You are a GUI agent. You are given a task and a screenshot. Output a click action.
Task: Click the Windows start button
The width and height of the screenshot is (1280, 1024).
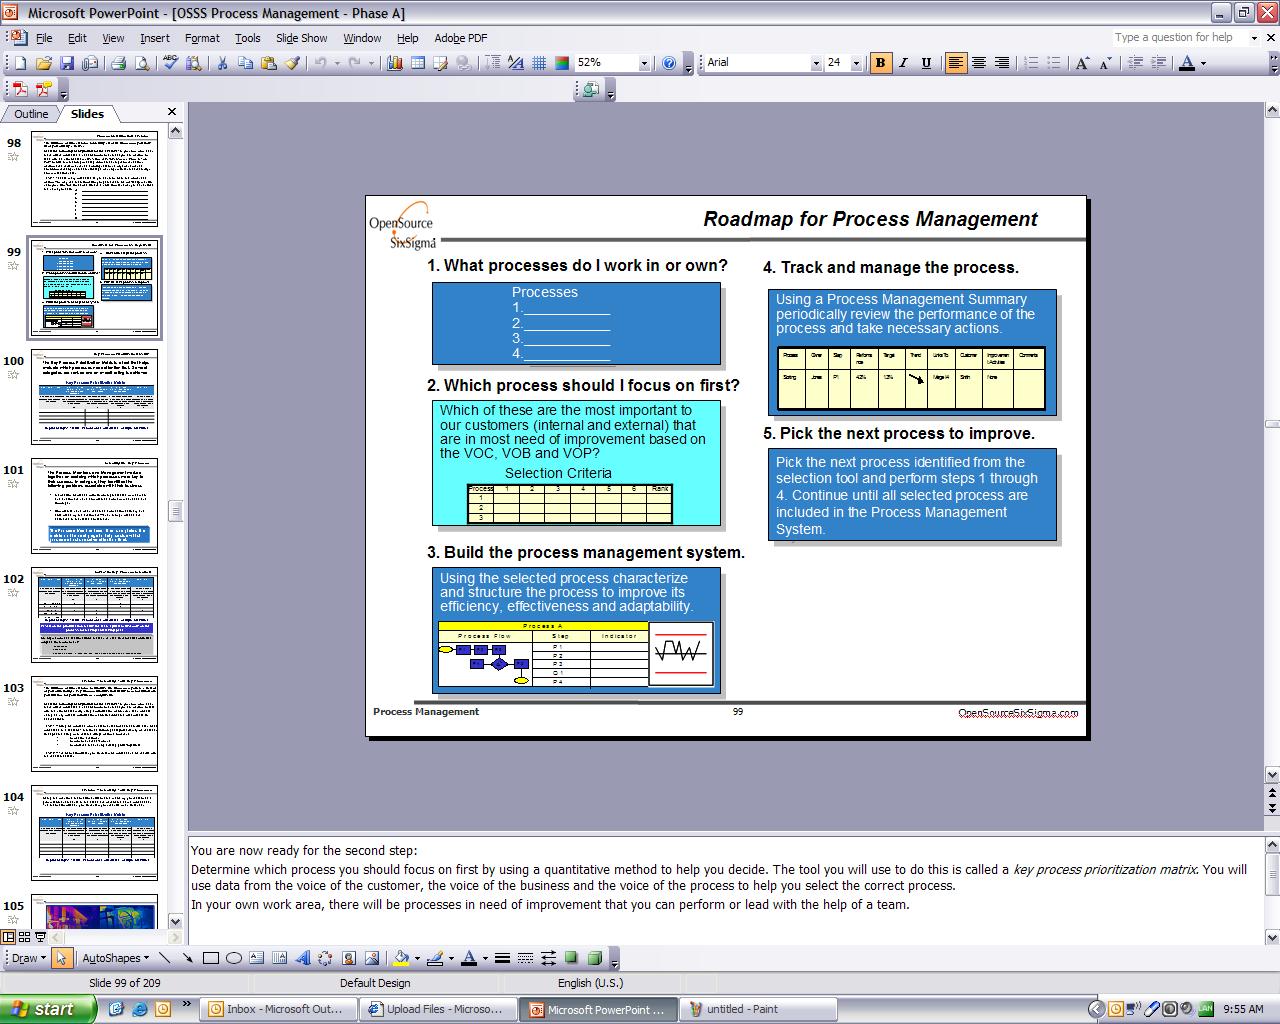click(x=47, y=1009)
